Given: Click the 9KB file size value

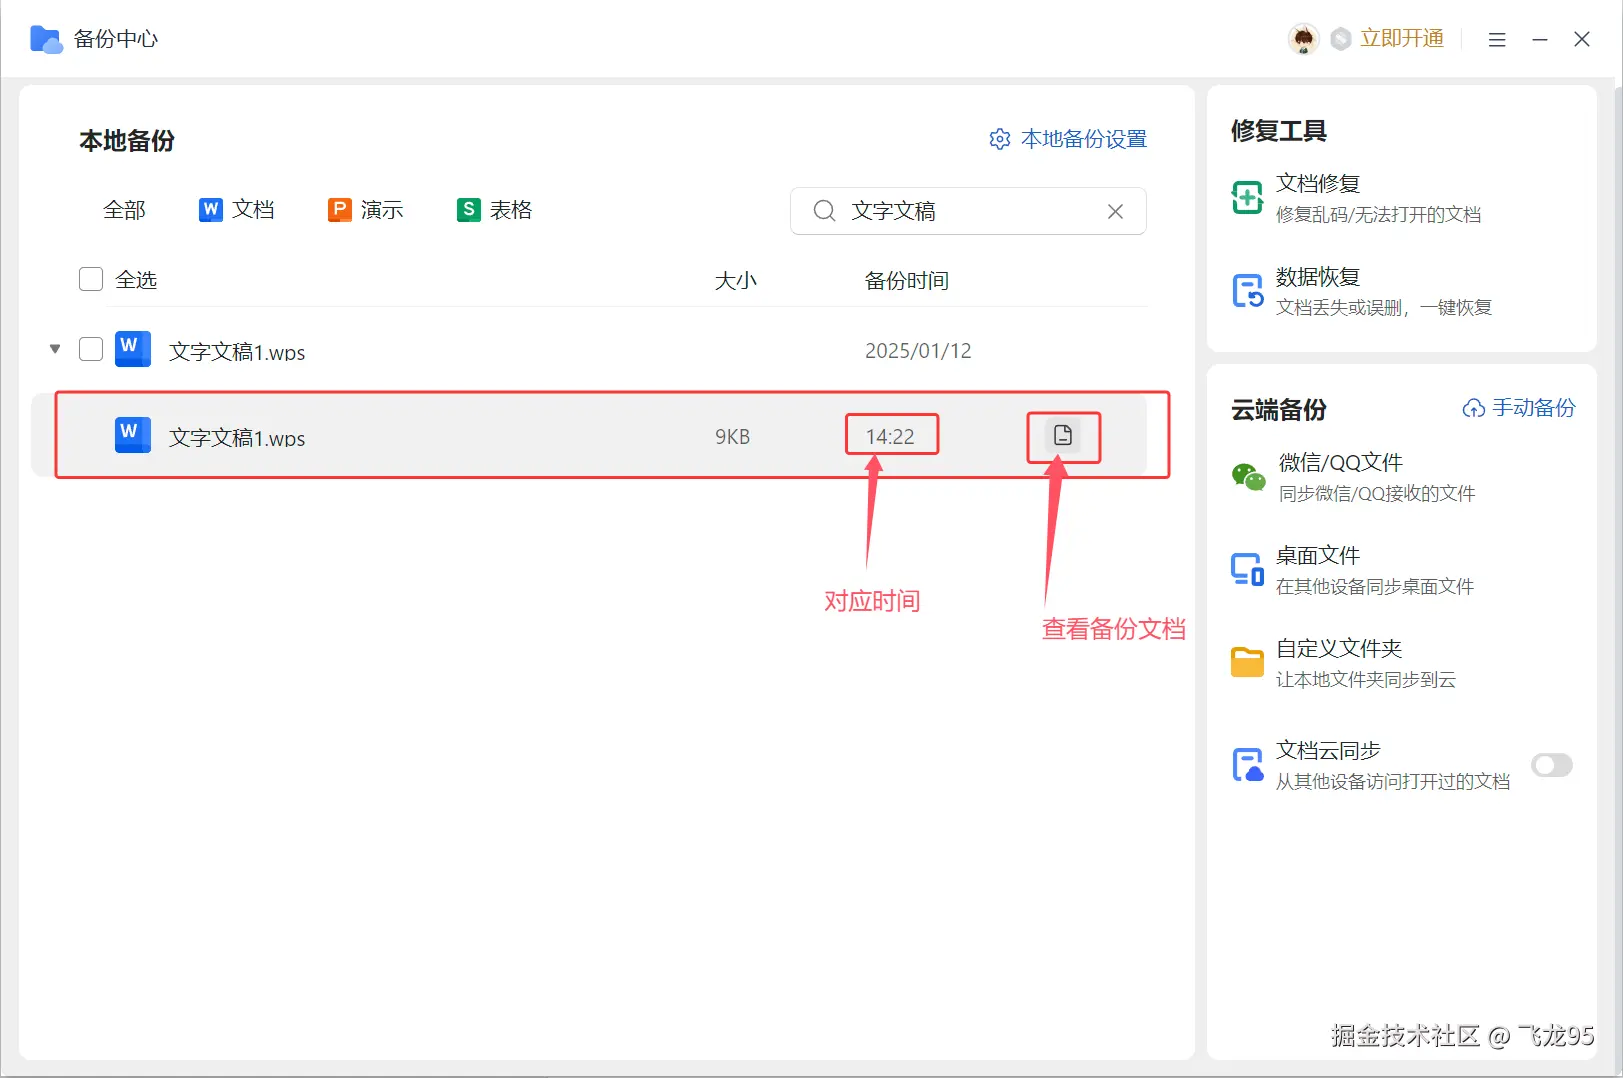Looking at the screenshot, I should (x=732, y=436).
